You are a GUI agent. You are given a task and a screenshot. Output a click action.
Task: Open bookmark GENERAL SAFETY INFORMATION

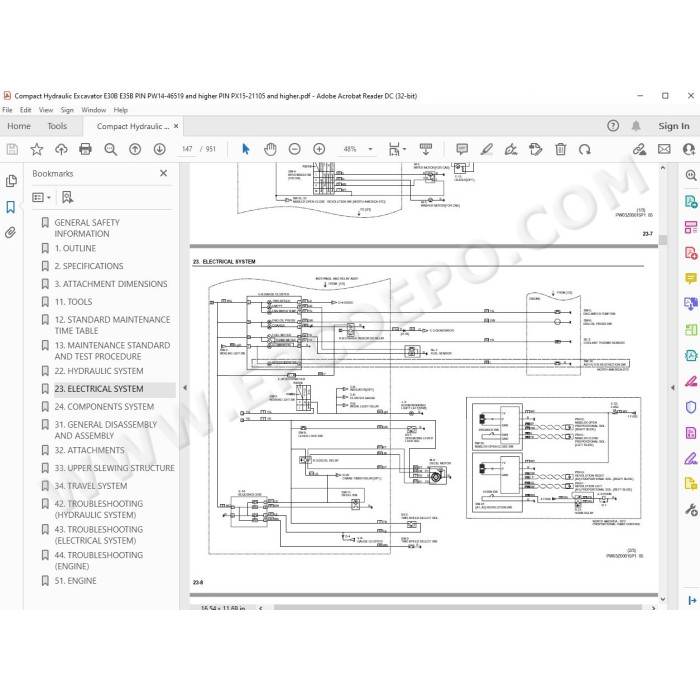pos(87,228)
